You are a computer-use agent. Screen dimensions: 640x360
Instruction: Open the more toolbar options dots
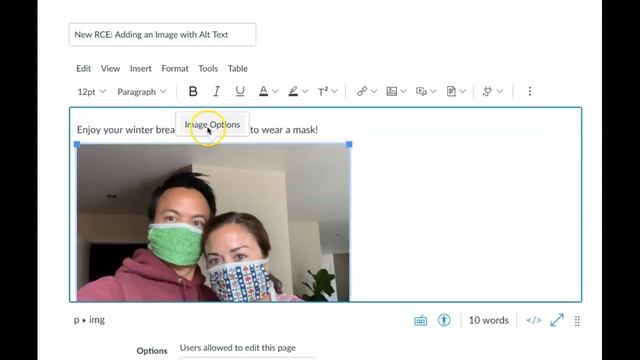pos(529,91)
